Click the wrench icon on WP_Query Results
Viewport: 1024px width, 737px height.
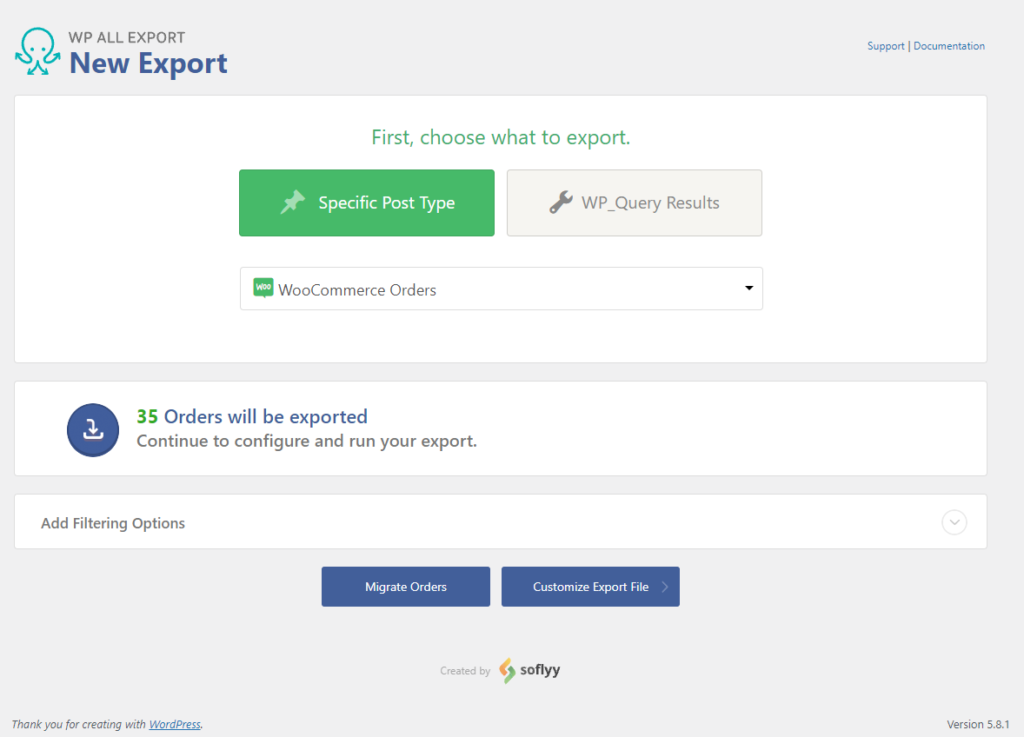click(x=561, y=202)
